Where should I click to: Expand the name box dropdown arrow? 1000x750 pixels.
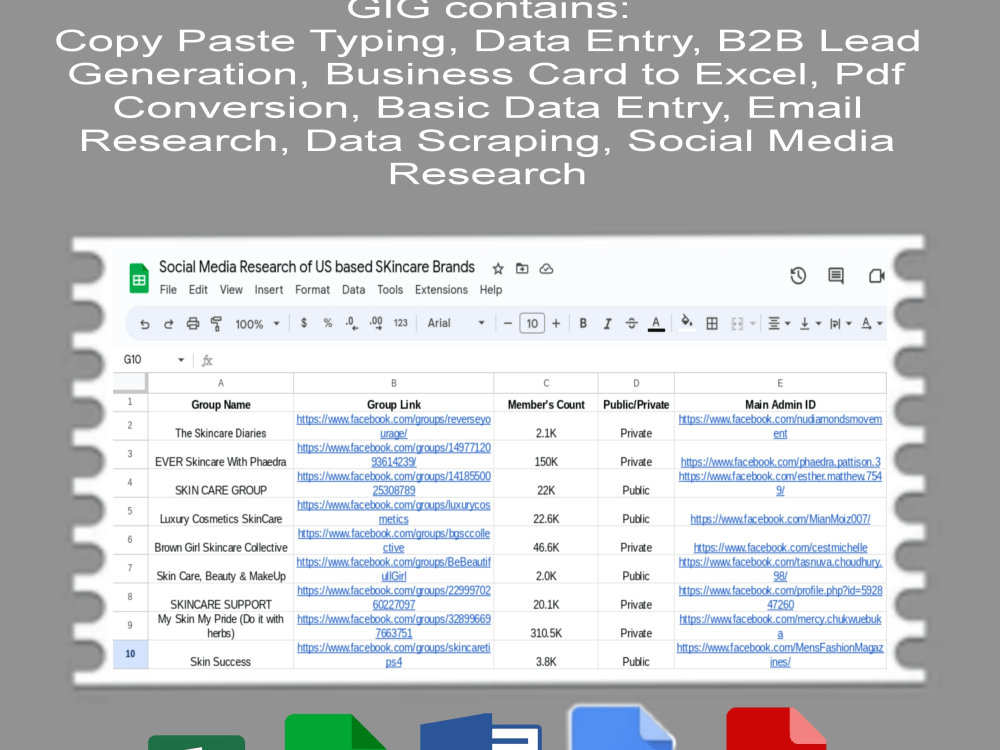click(x=181, y=360)
